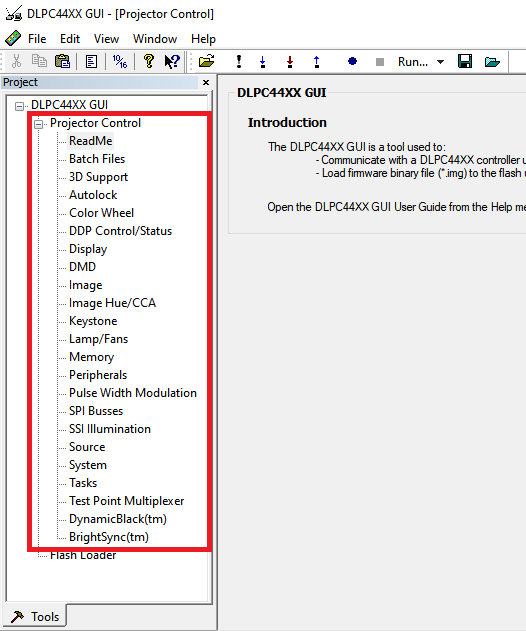Select the Tasks tree item
The height and width of the screenshot is (631, 526).
coord(83,483)
